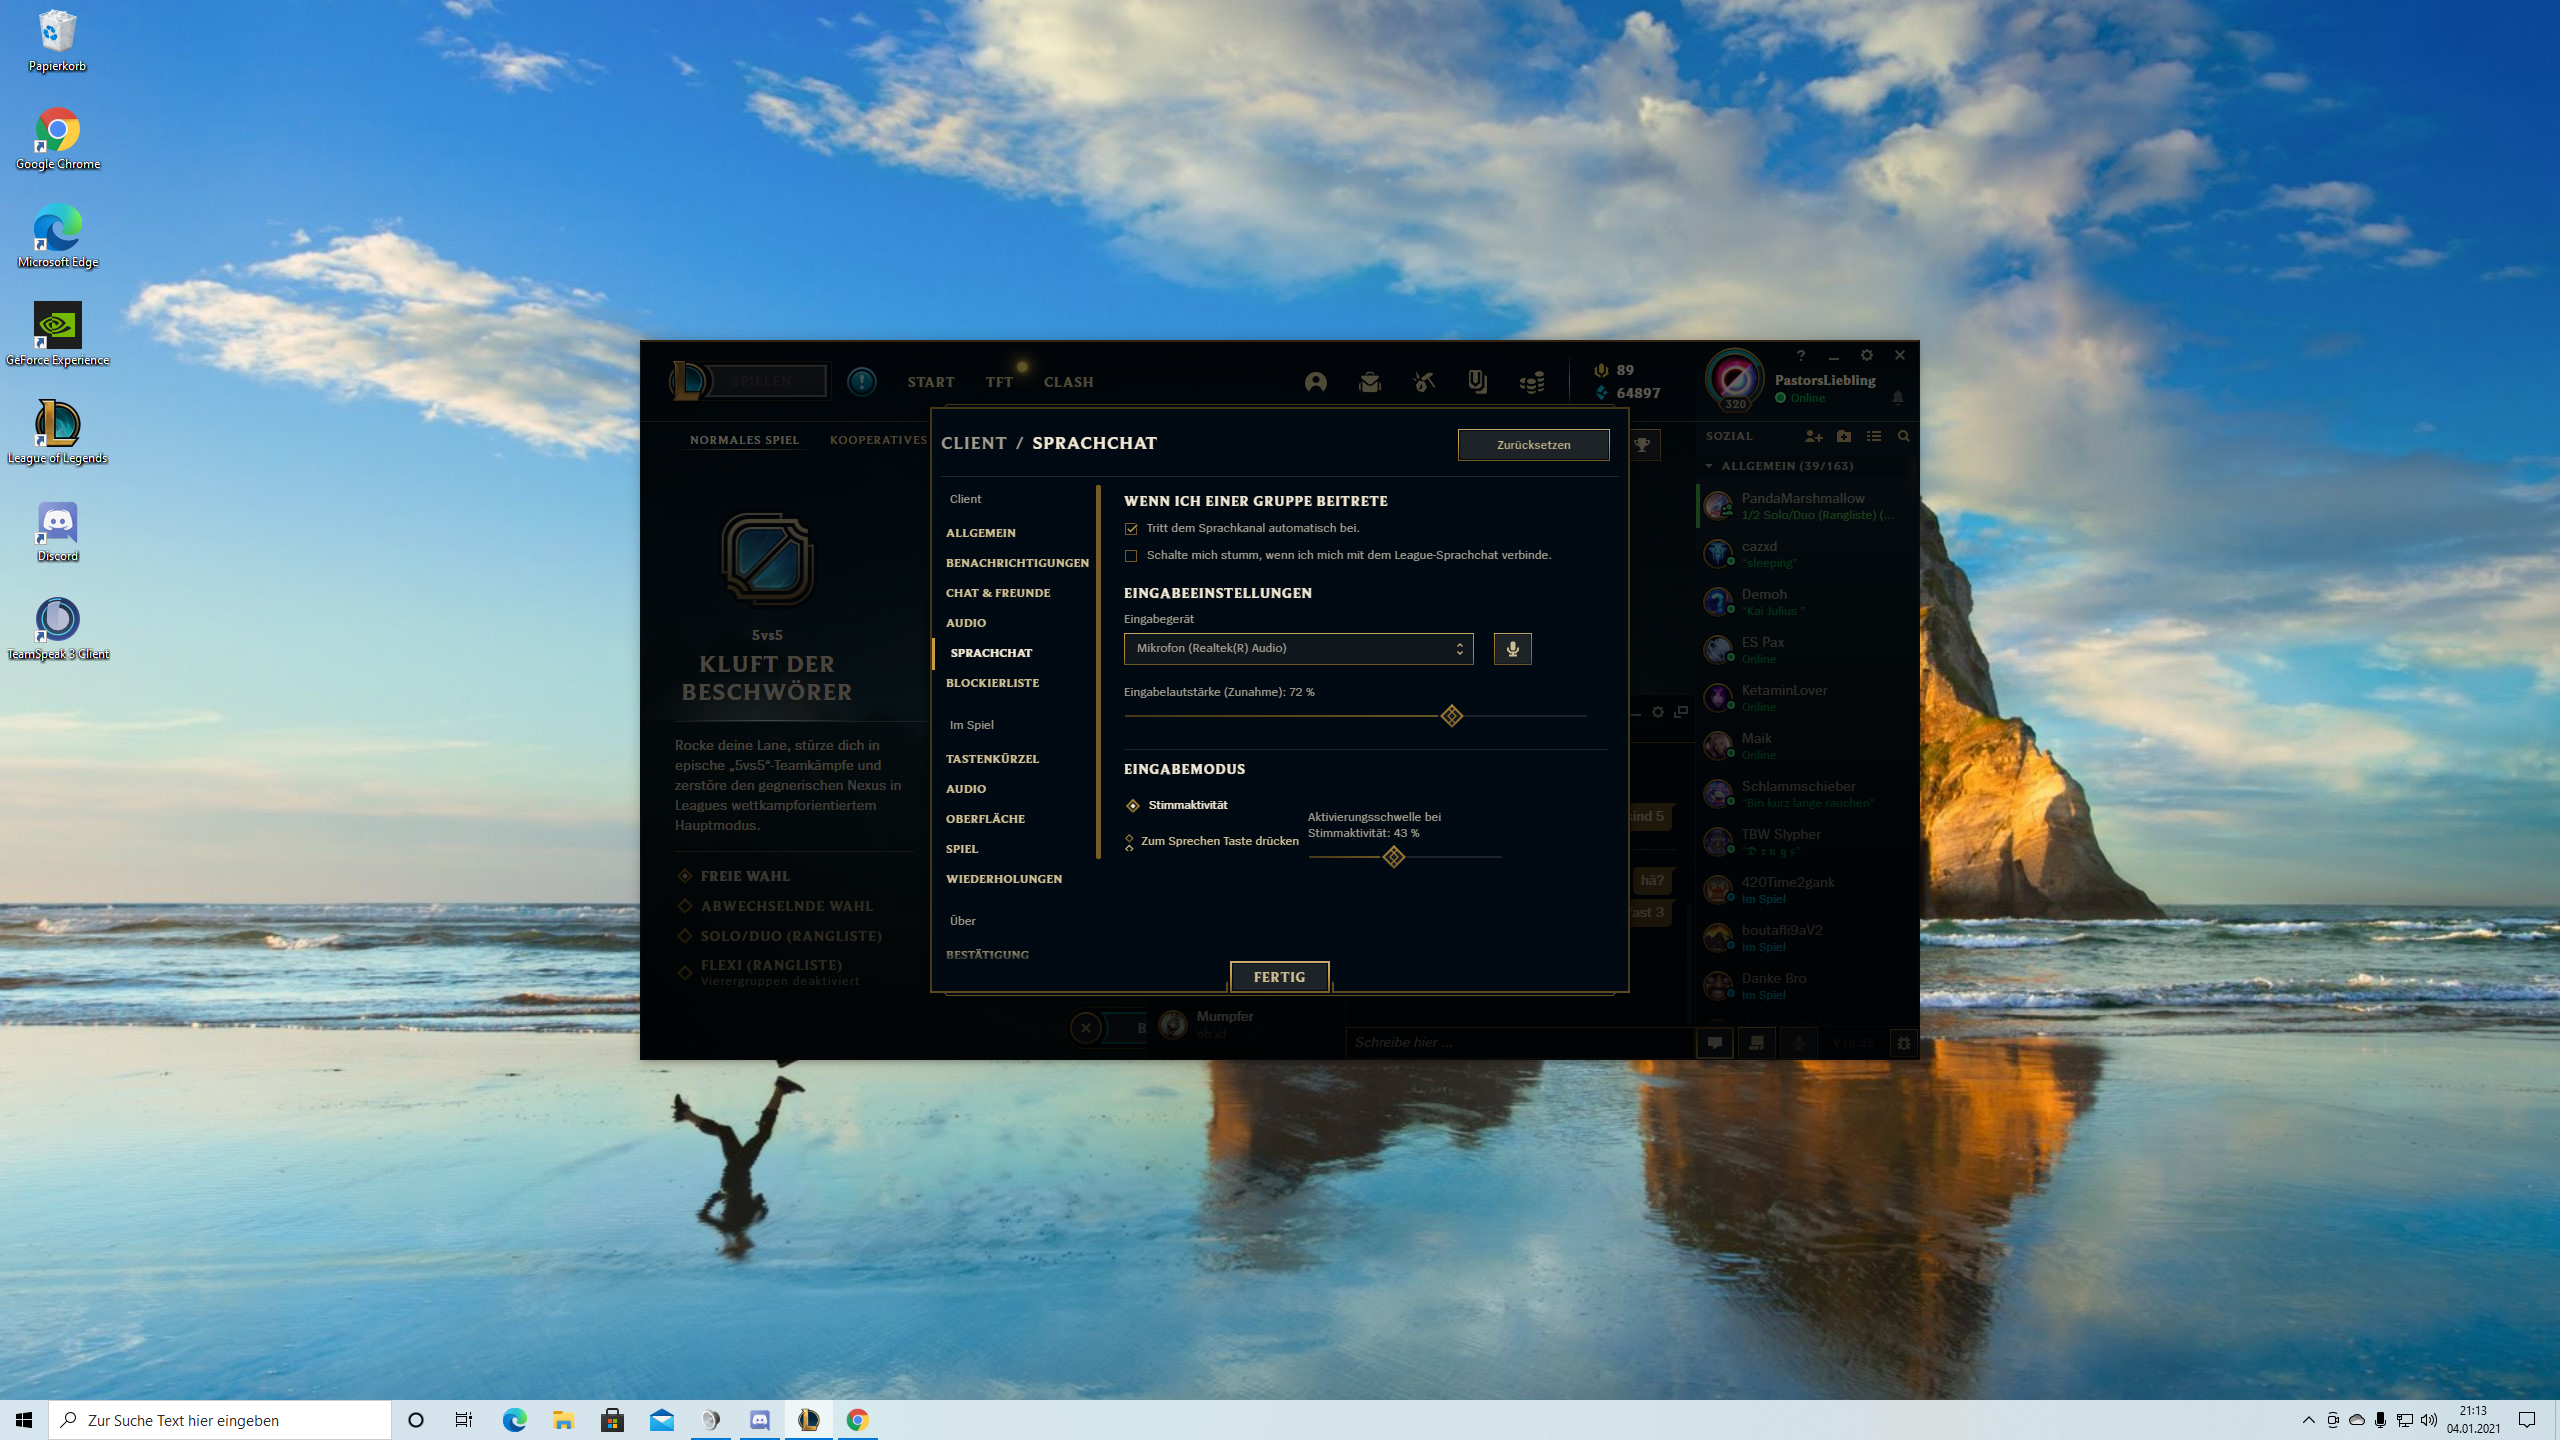Open the Eingabegerät microphone dropdown
Viewport: 2560px width, 1440px height.
pos(1298,649)
